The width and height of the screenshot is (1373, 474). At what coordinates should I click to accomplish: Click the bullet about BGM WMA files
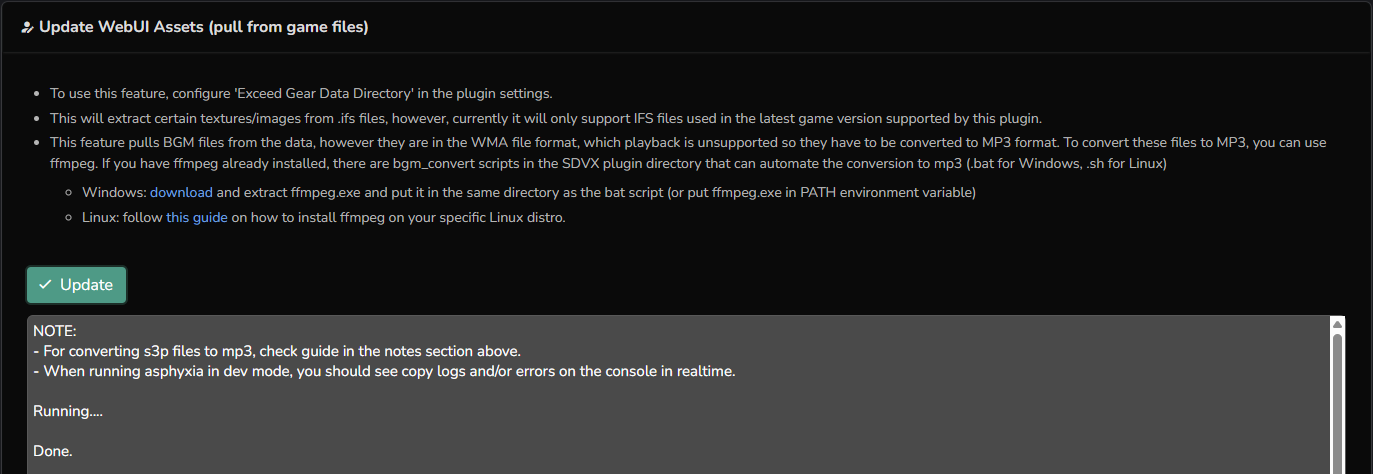(500, 142)
